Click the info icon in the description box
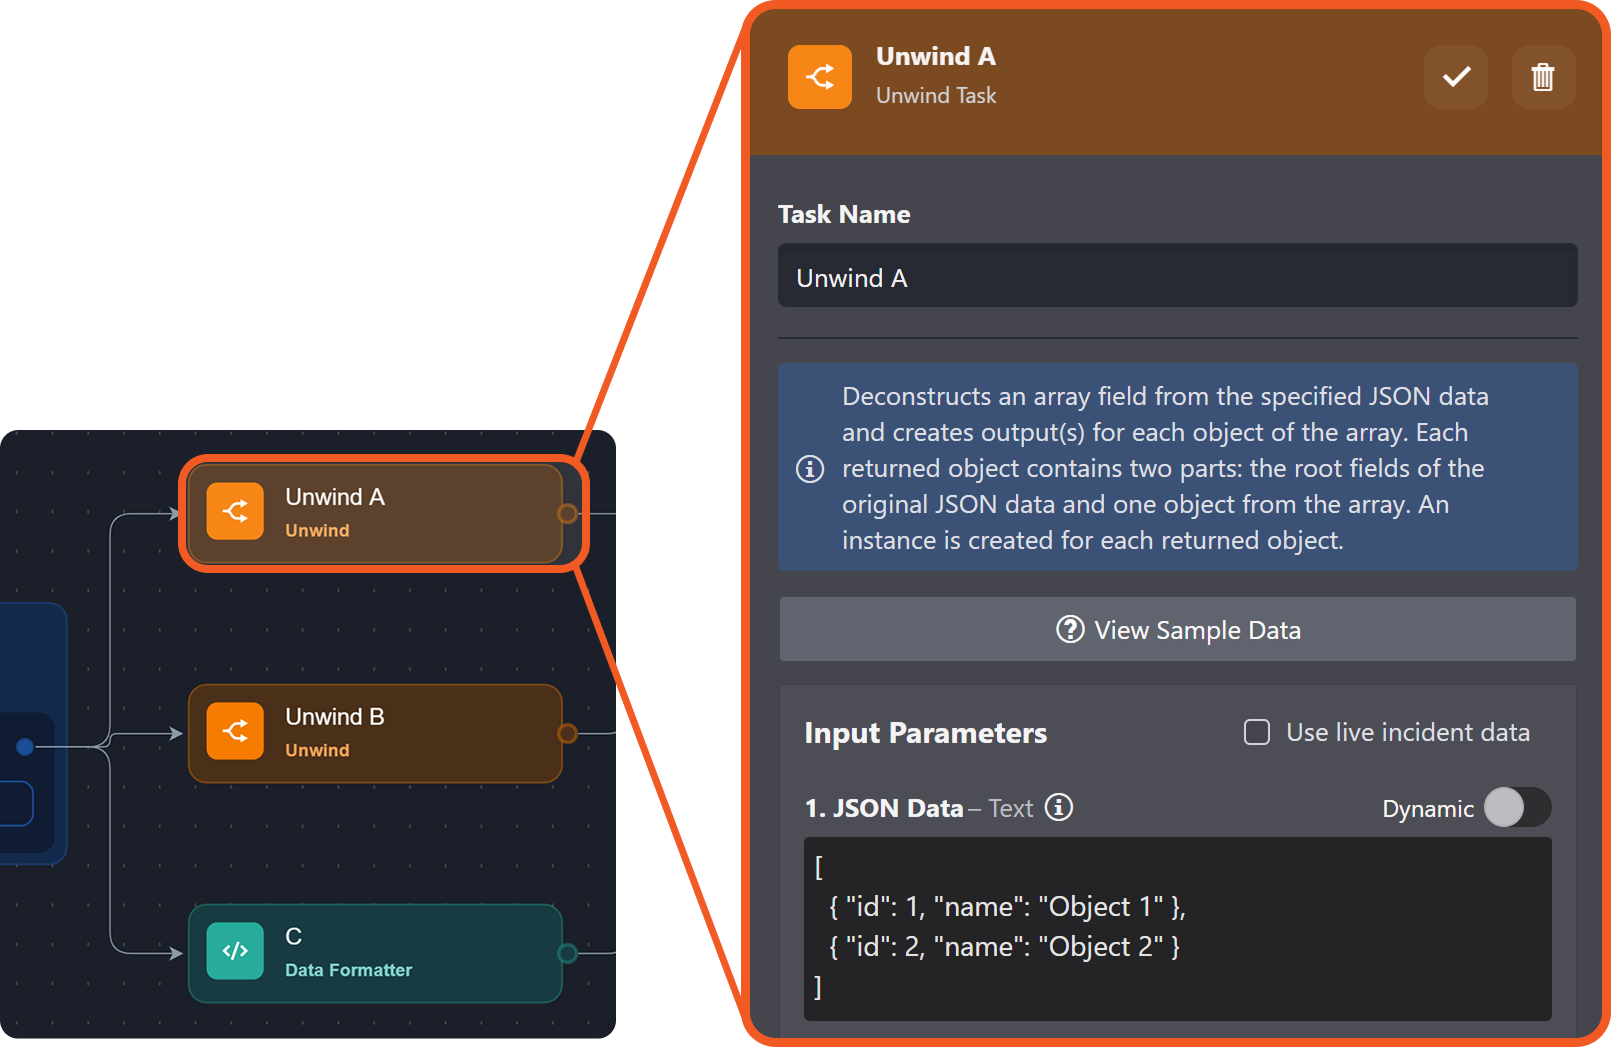The image size is (1611, 1047). click(810, 468)
